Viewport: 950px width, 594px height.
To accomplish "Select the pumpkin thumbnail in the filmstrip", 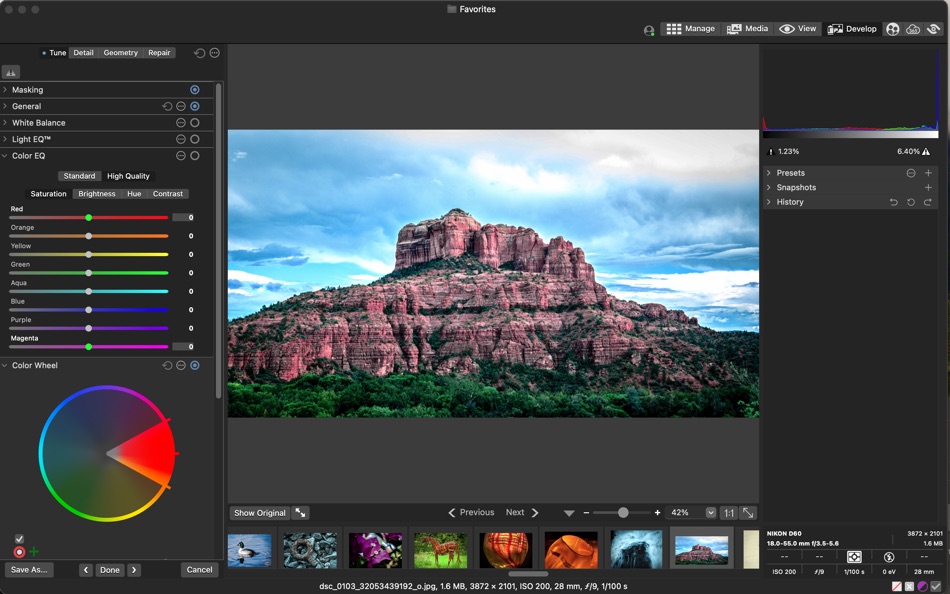I will (570, 548).
